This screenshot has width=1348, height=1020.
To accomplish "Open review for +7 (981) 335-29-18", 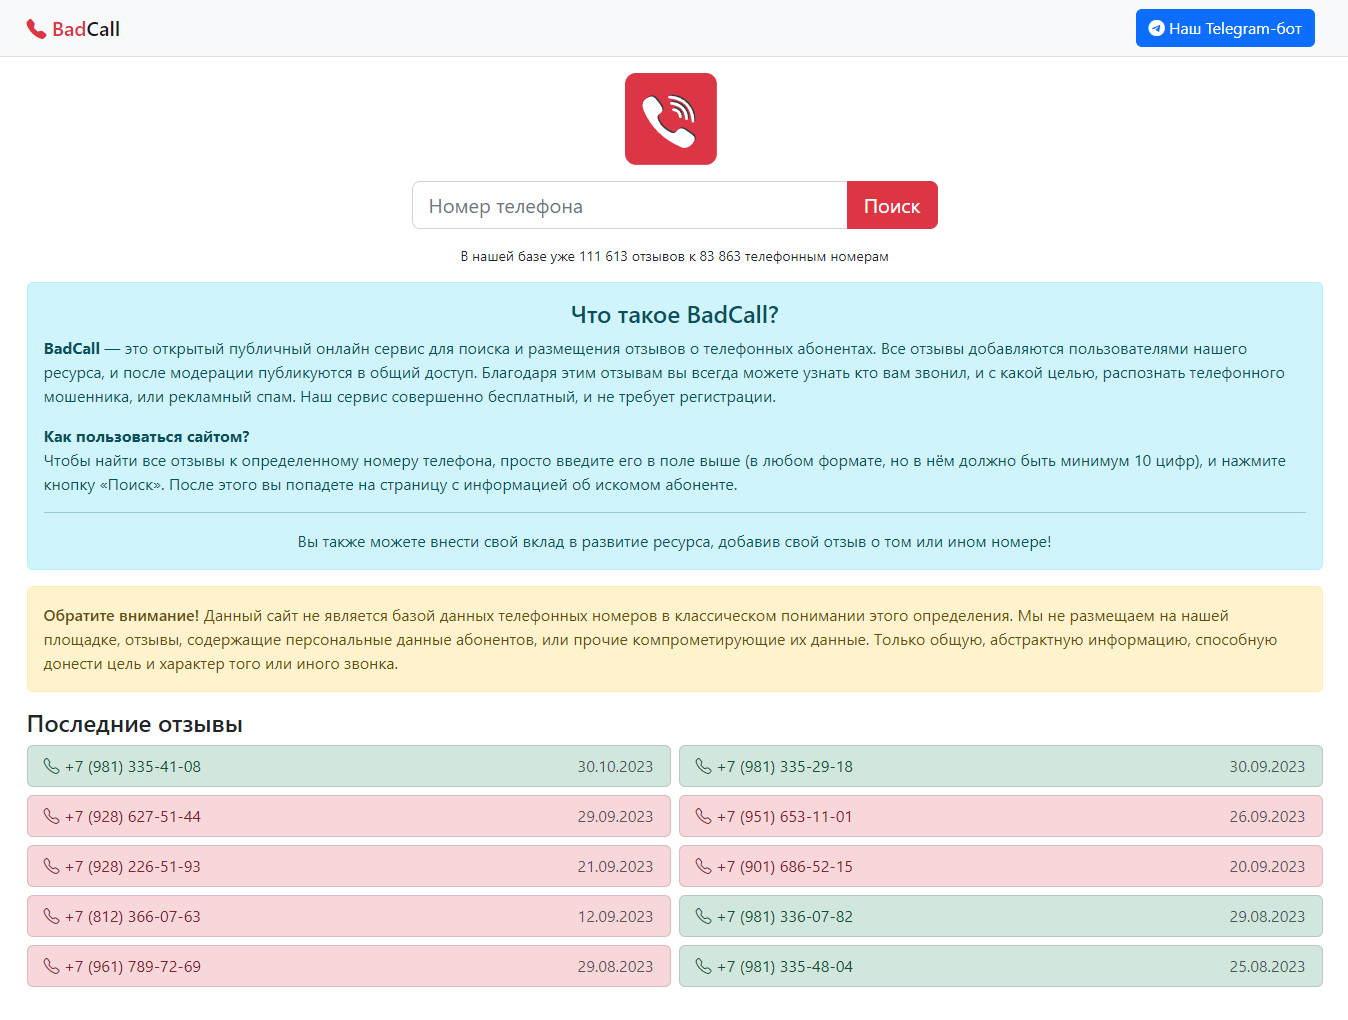I will point(1001,766).
